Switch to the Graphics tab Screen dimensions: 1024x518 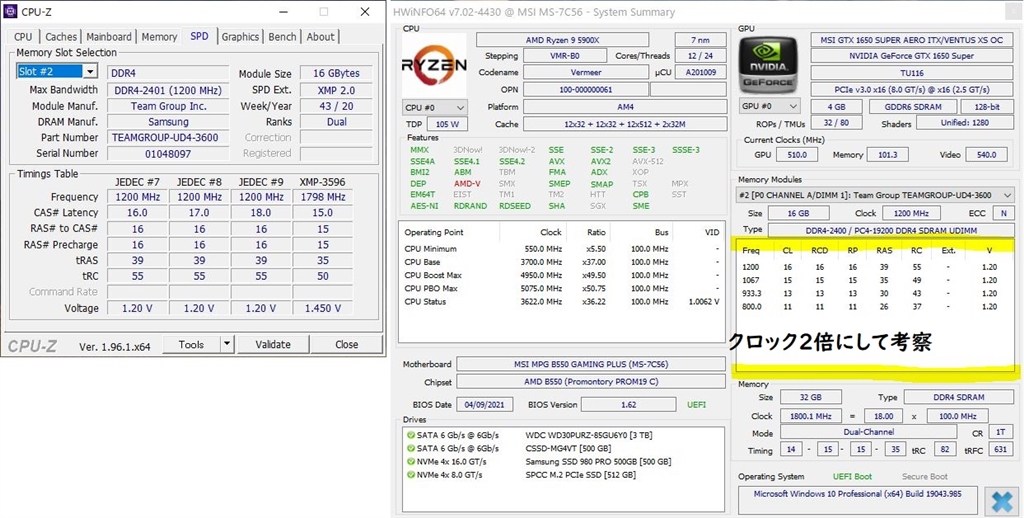pyautogui.click(x=240, y=37)
